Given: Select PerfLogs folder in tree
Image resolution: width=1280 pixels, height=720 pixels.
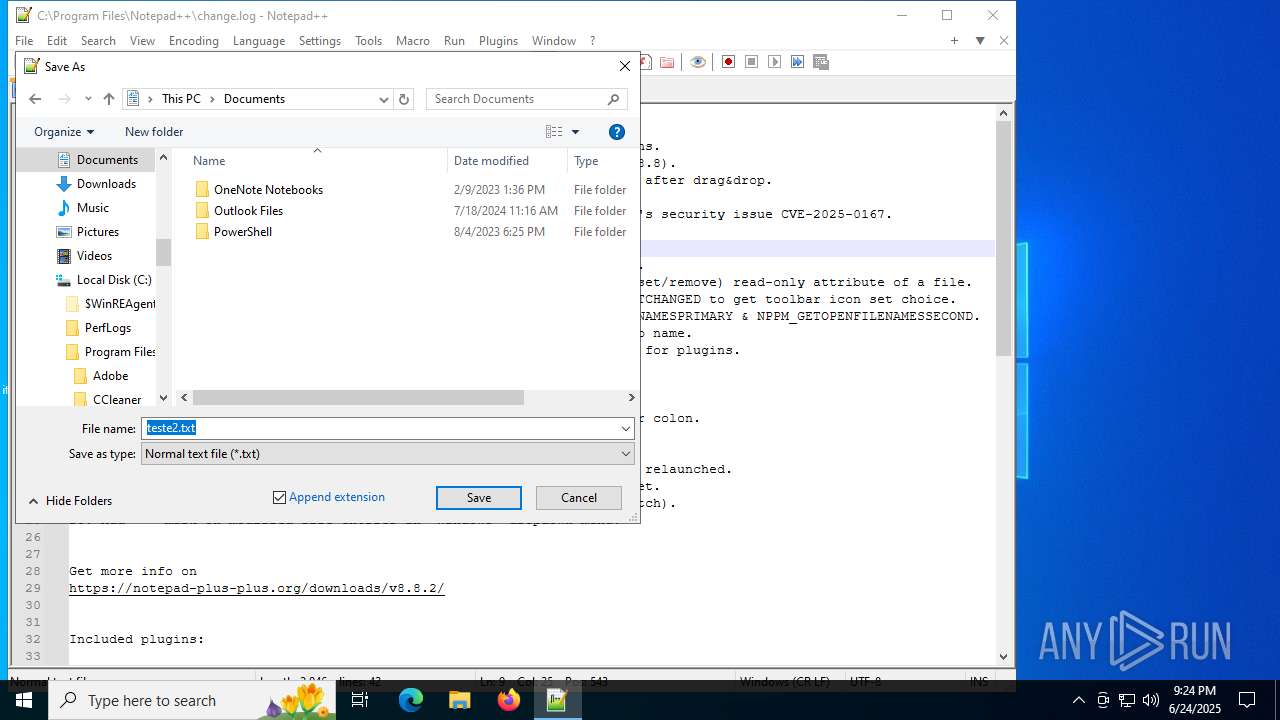Looking at the screenshot, I should point(108,328).
